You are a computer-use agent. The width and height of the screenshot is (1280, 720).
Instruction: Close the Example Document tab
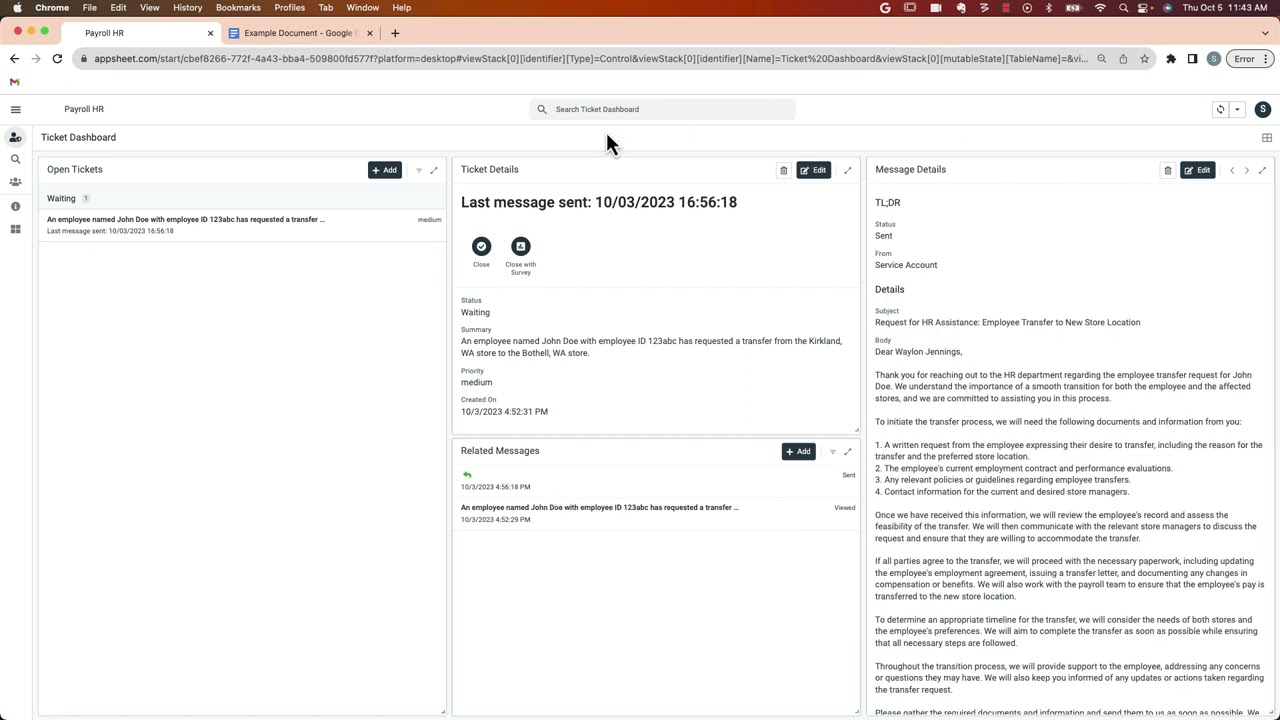pos(370,33)
